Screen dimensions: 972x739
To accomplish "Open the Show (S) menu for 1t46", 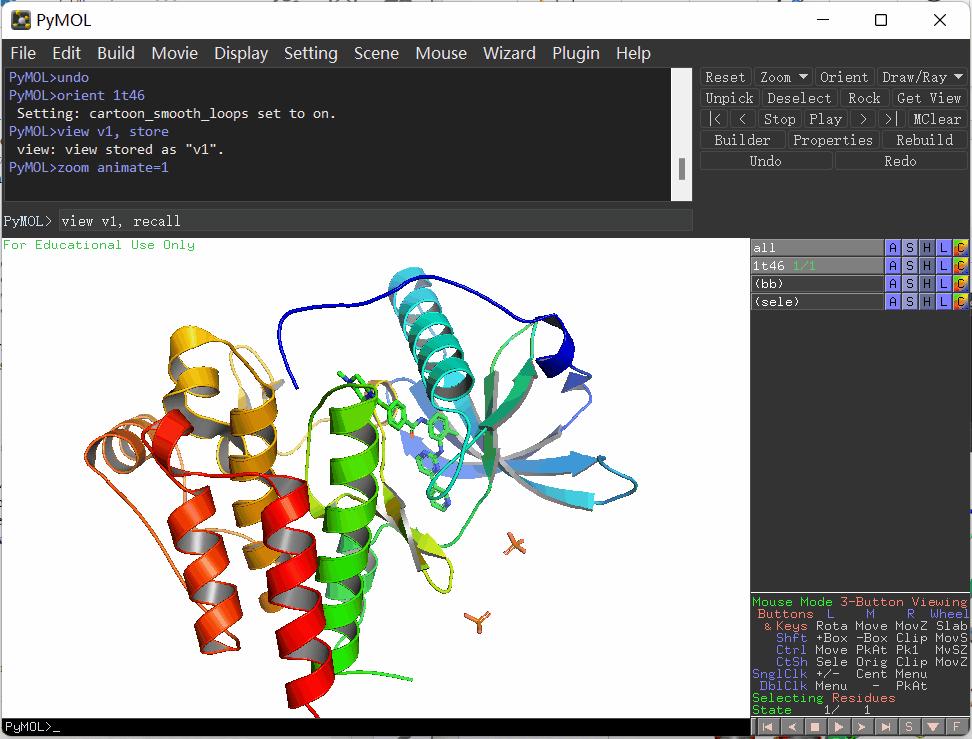I will point(909,266).
